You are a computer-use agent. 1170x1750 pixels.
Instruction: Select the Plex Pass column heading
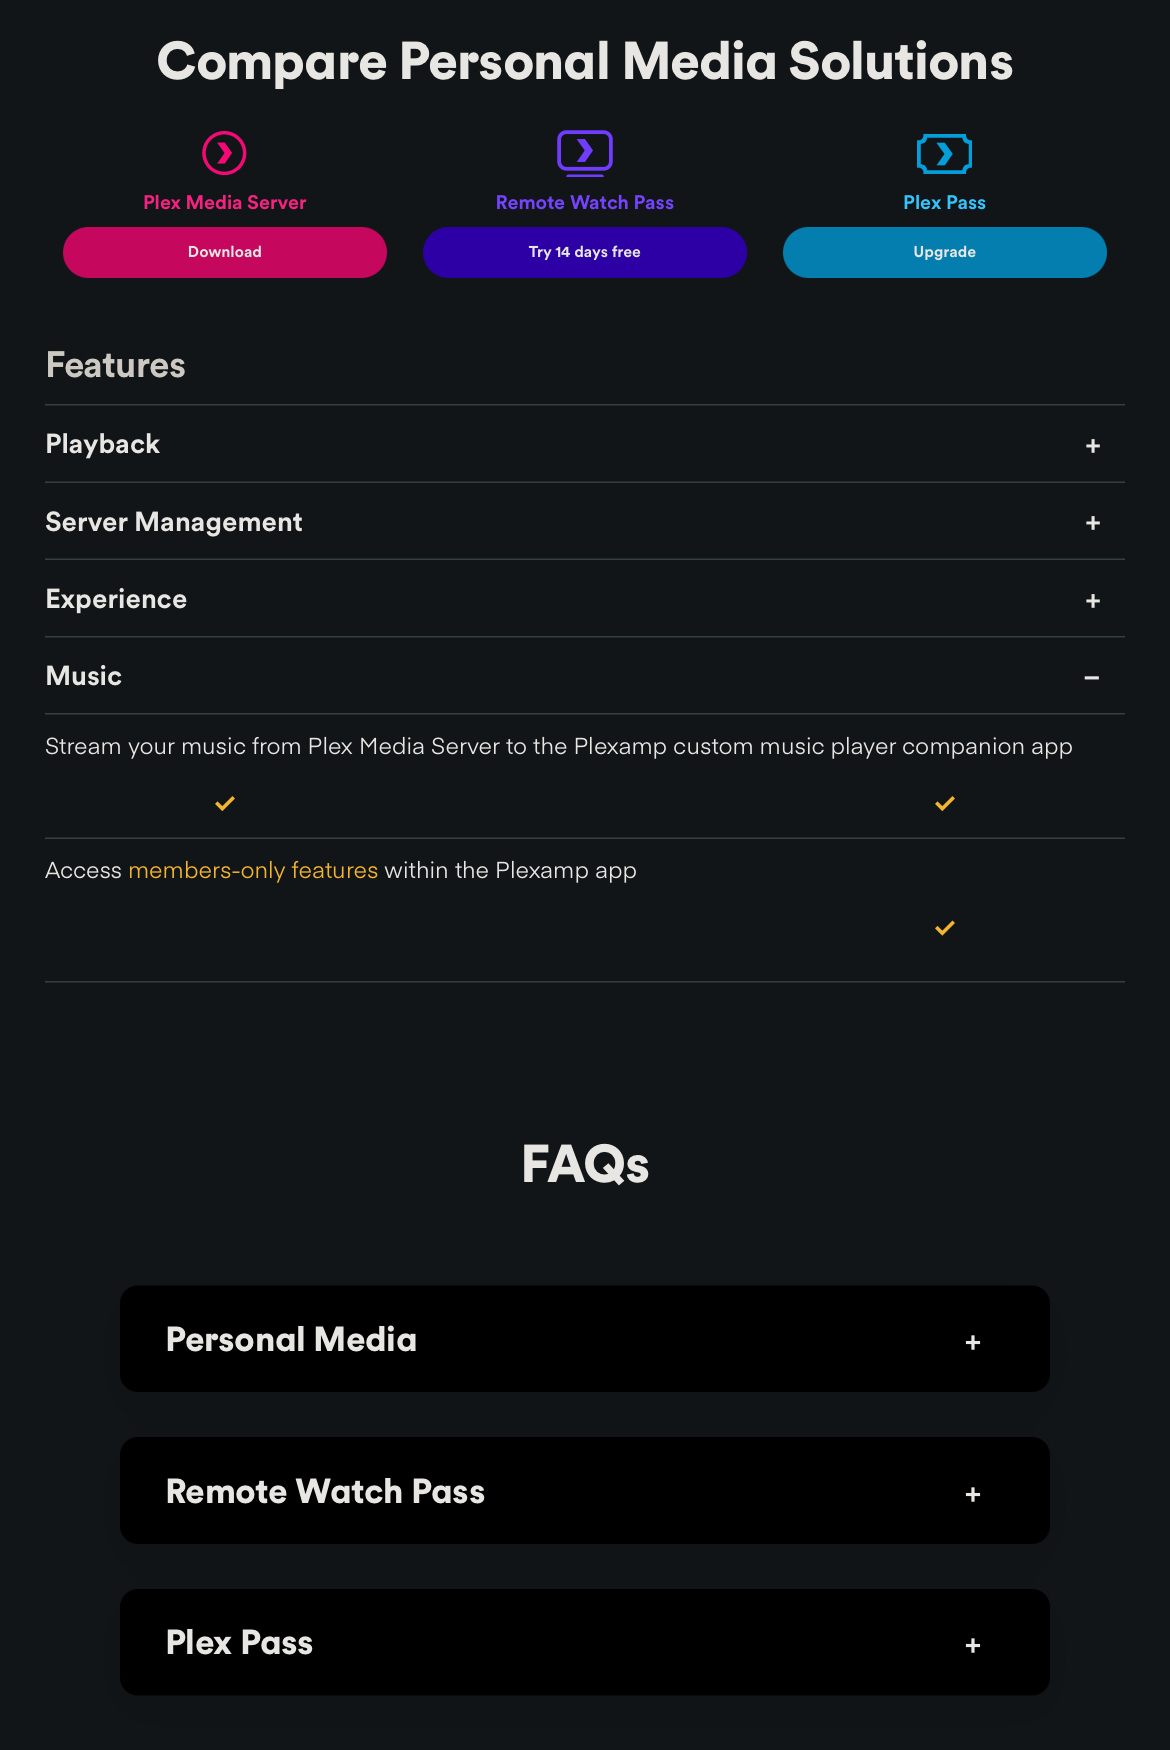[945, 203]
